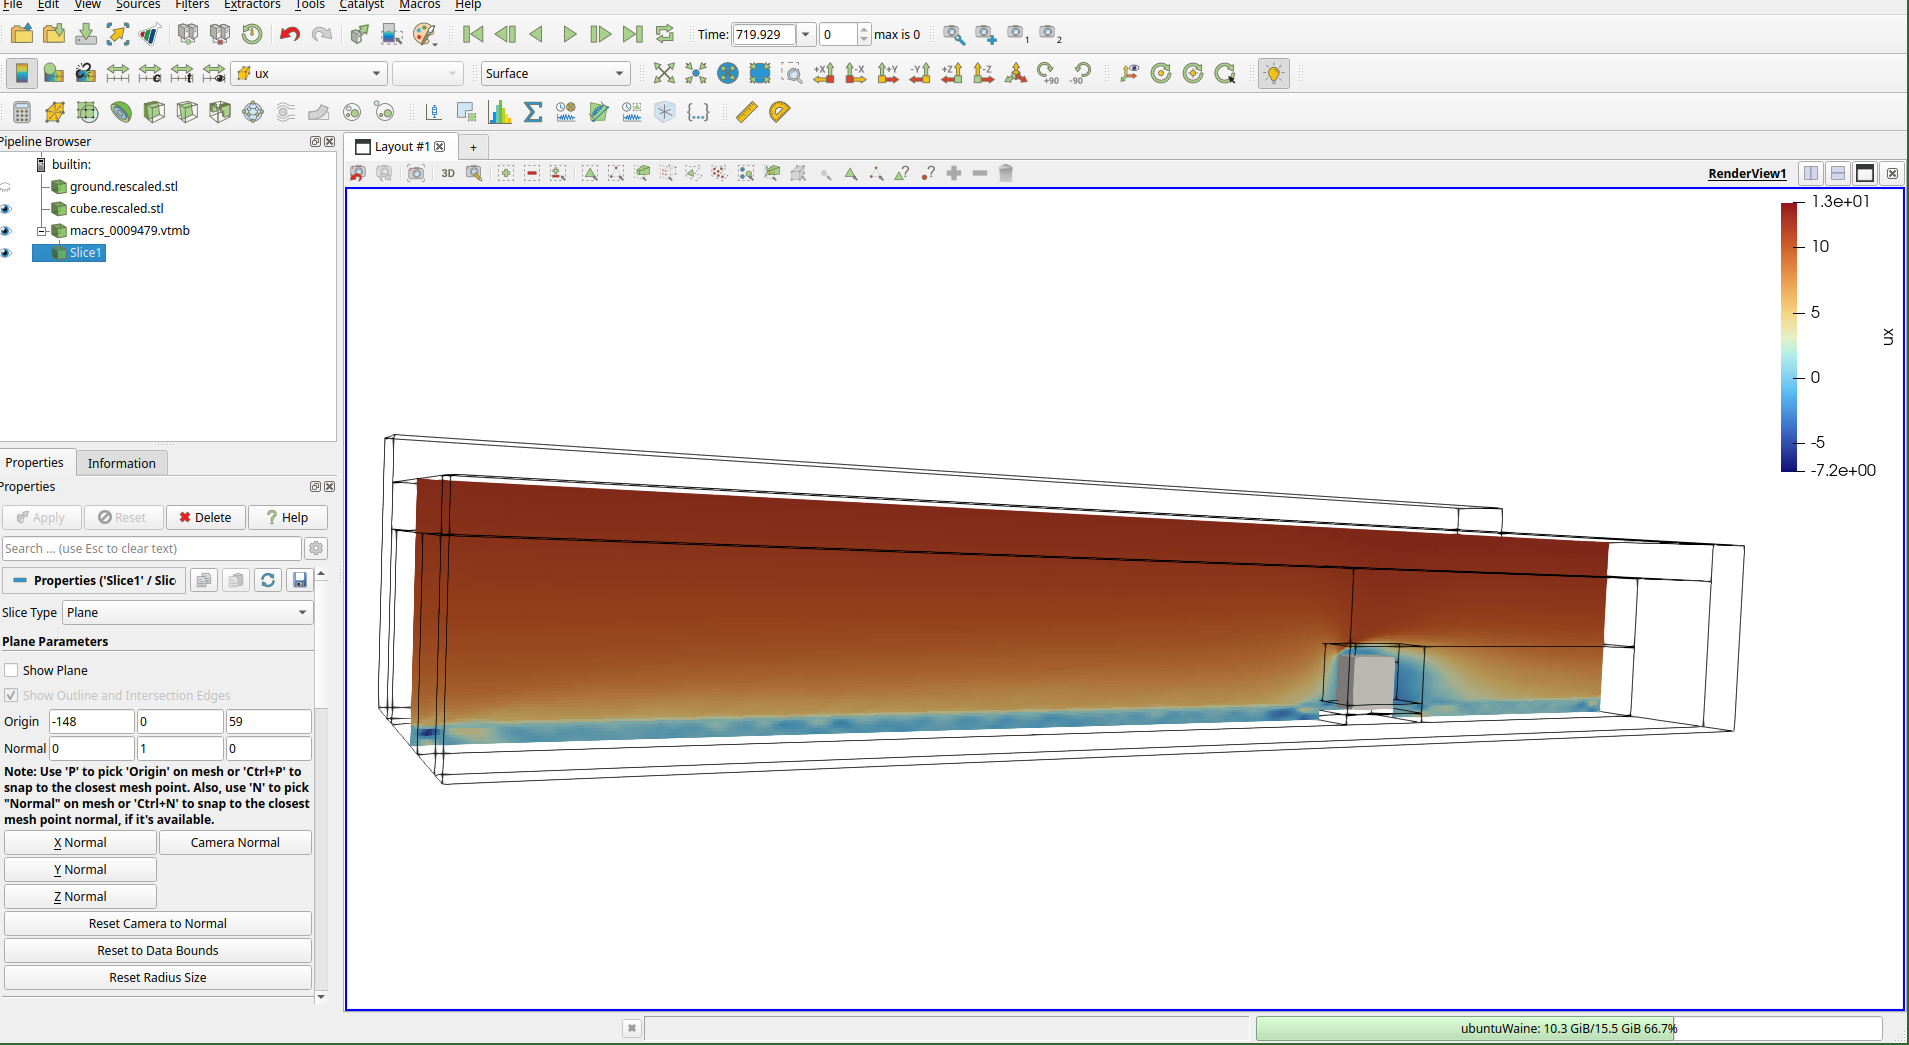Switch to the Information tab
This screenshot has width=1909, height=1045.
pyautogui.click(x=121, y=462)
